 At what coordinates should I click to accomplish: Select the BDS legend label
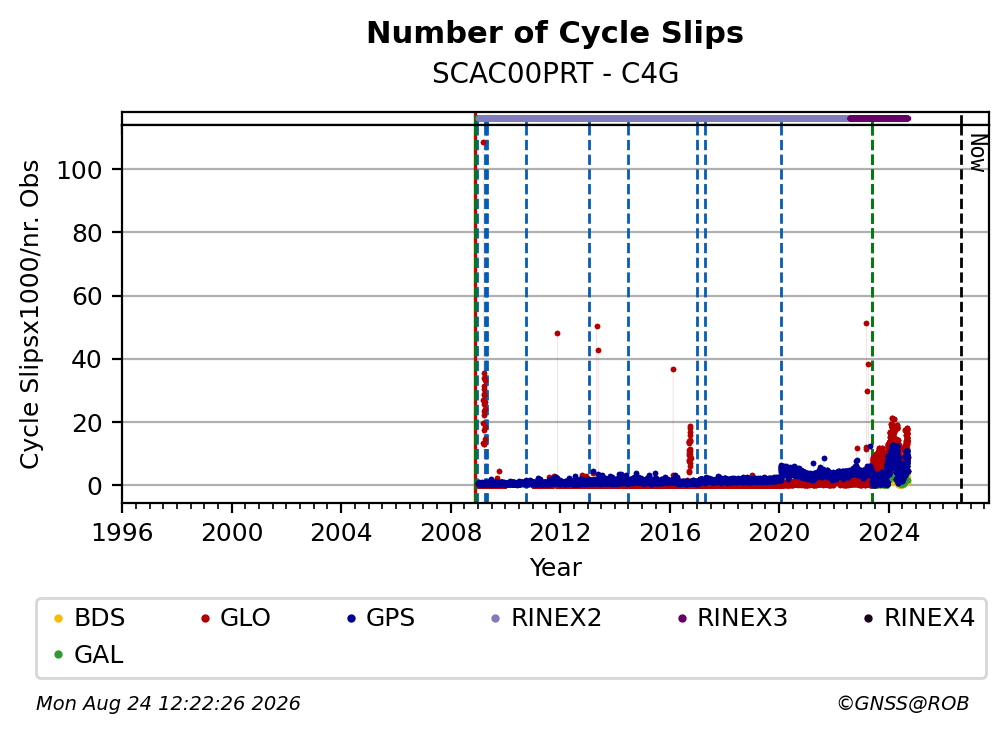100,618
